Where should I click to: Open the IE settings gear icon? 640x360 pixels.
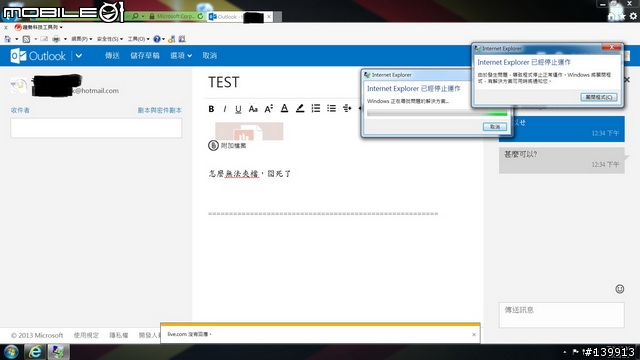point(633,16)
